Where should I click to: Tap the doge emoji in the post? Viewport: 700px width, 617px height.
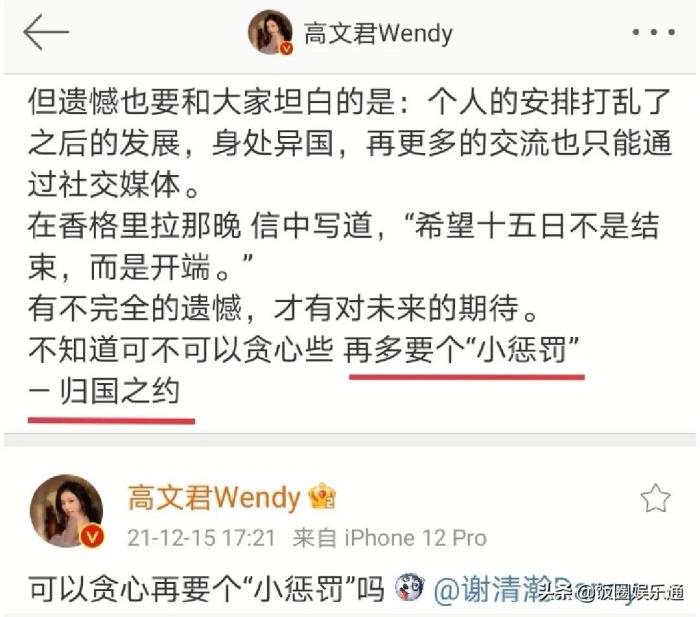[x=409, y=587]
